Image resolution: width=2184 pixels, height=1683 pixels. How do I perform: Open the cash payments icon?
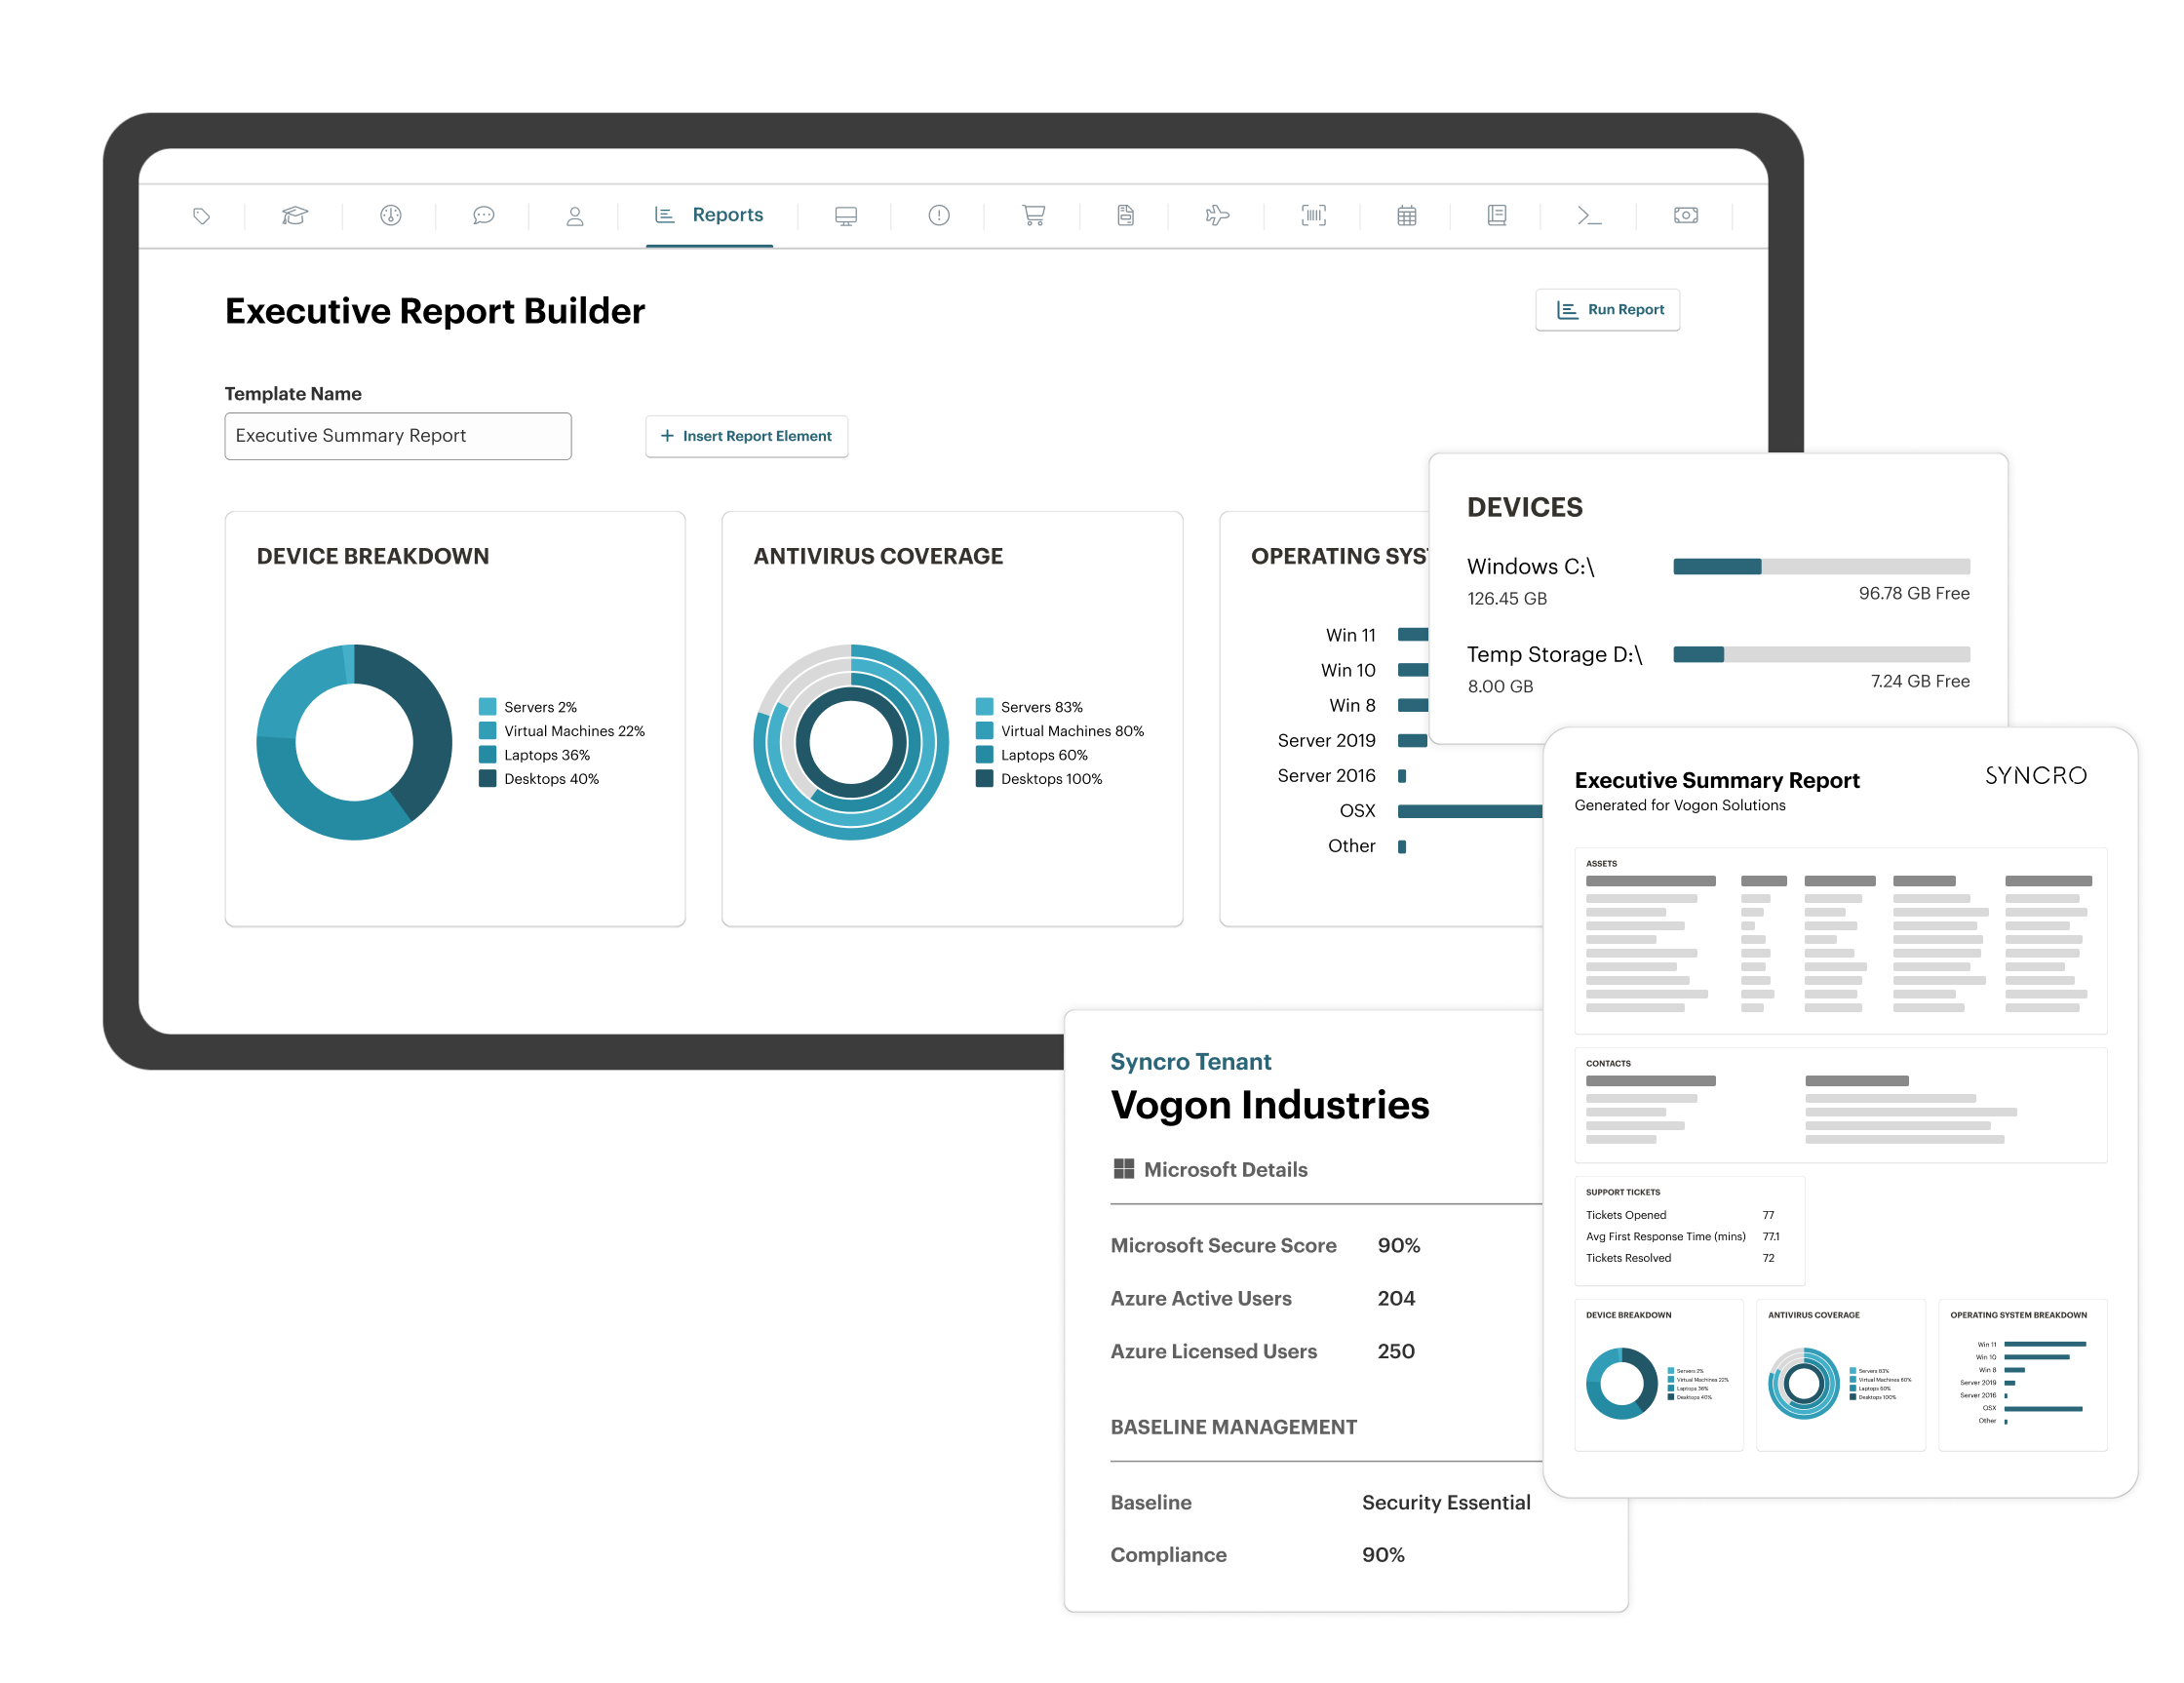click(1686, 215)
